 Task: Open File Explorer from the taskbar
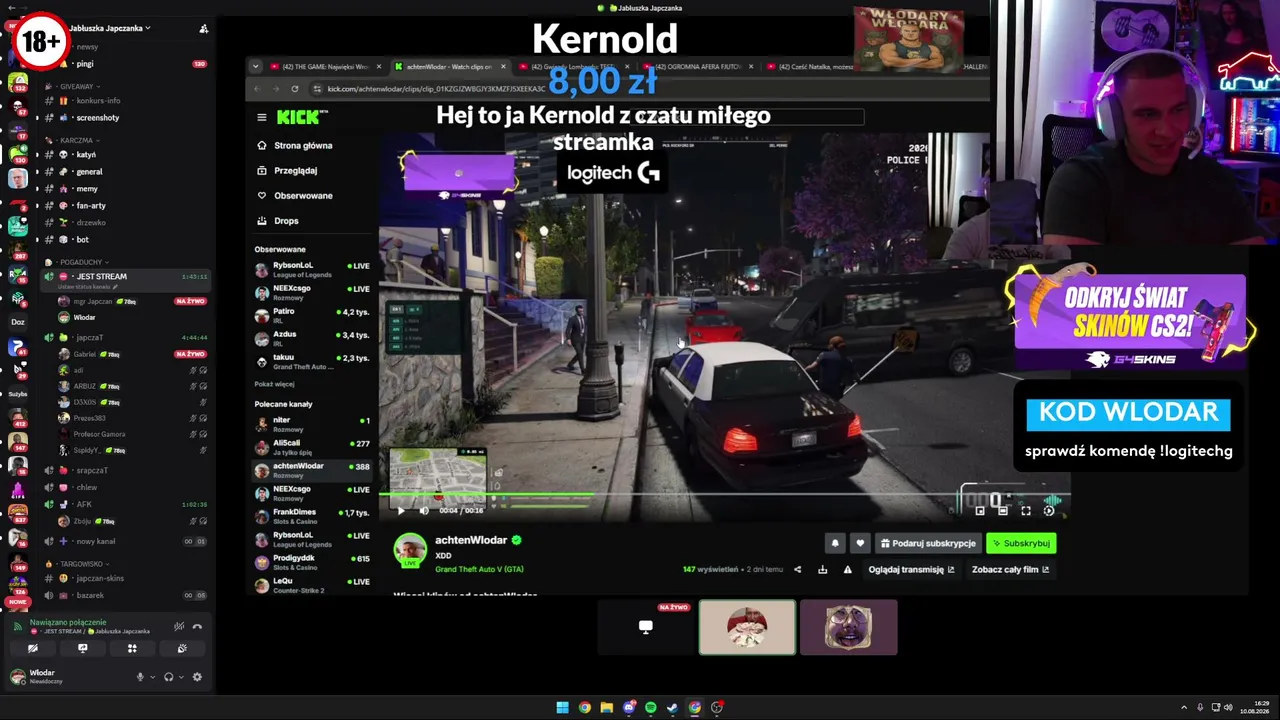606,708
